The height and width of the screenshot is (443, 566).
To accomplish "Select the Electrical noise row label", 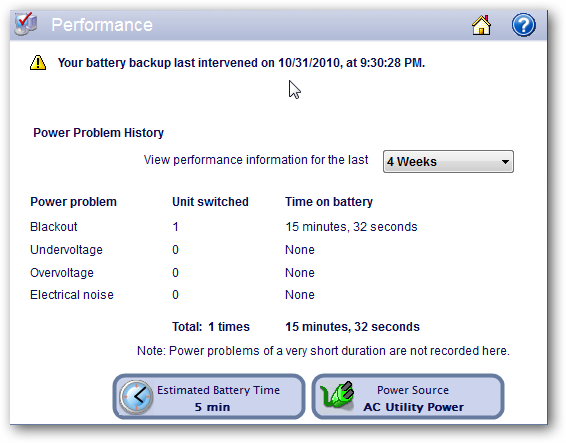I will tap(72, 295).
